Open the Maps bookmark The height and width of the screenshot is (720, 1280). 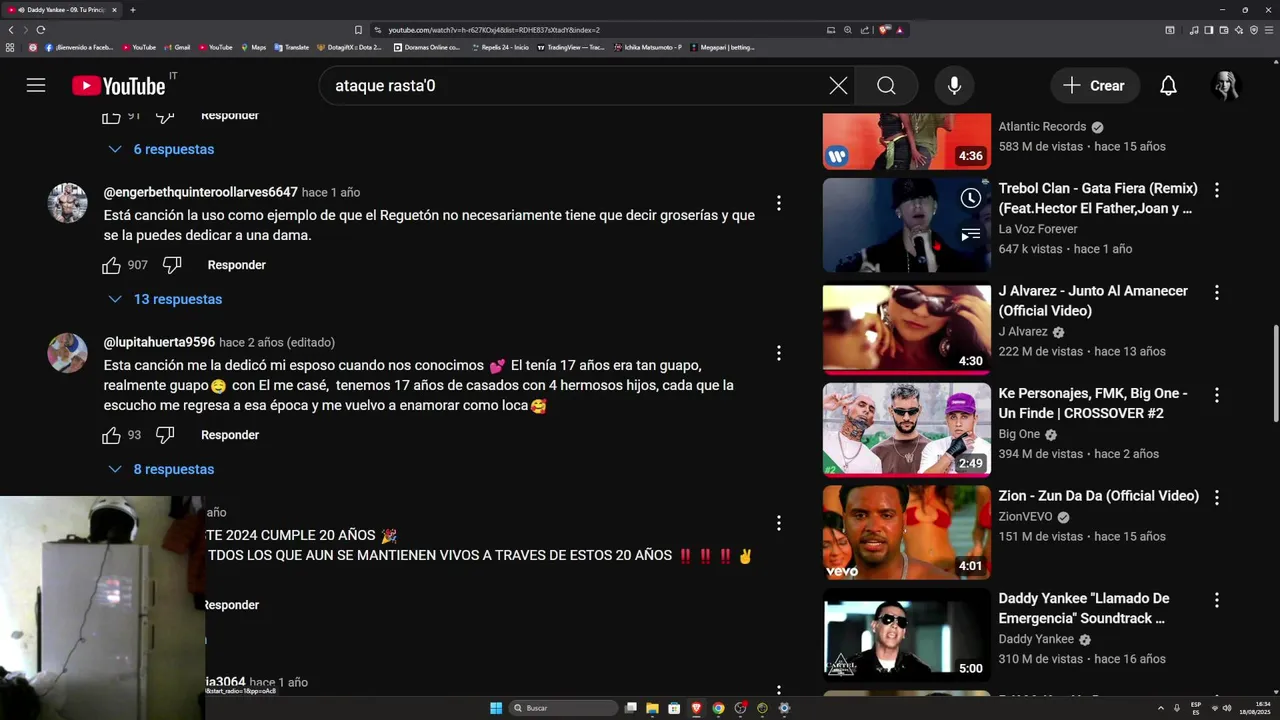pos(254,47)
